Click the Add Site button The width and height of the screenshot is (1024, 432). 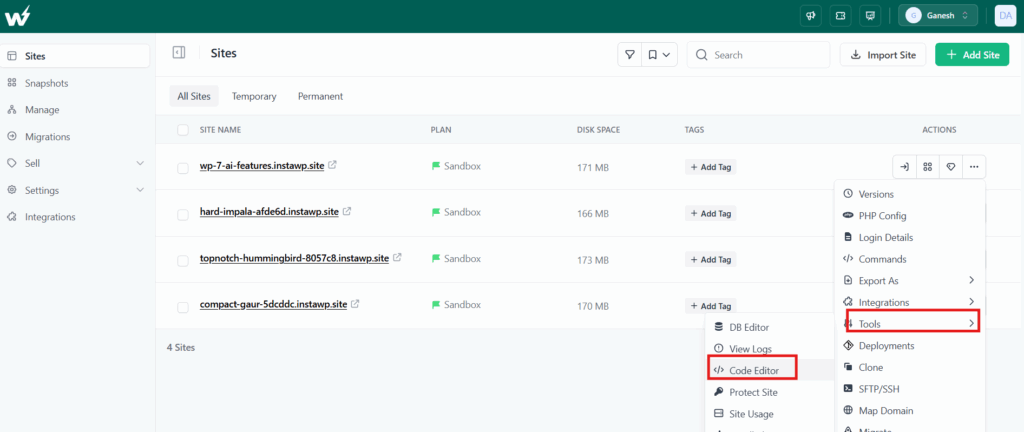(972, 55)
